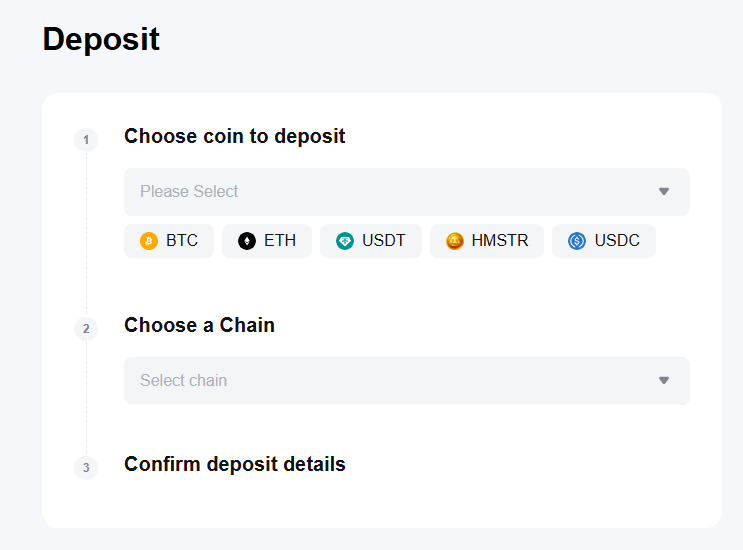
Task: Click the "Choose a Chain" heading
Action: [x=199, y=325]
